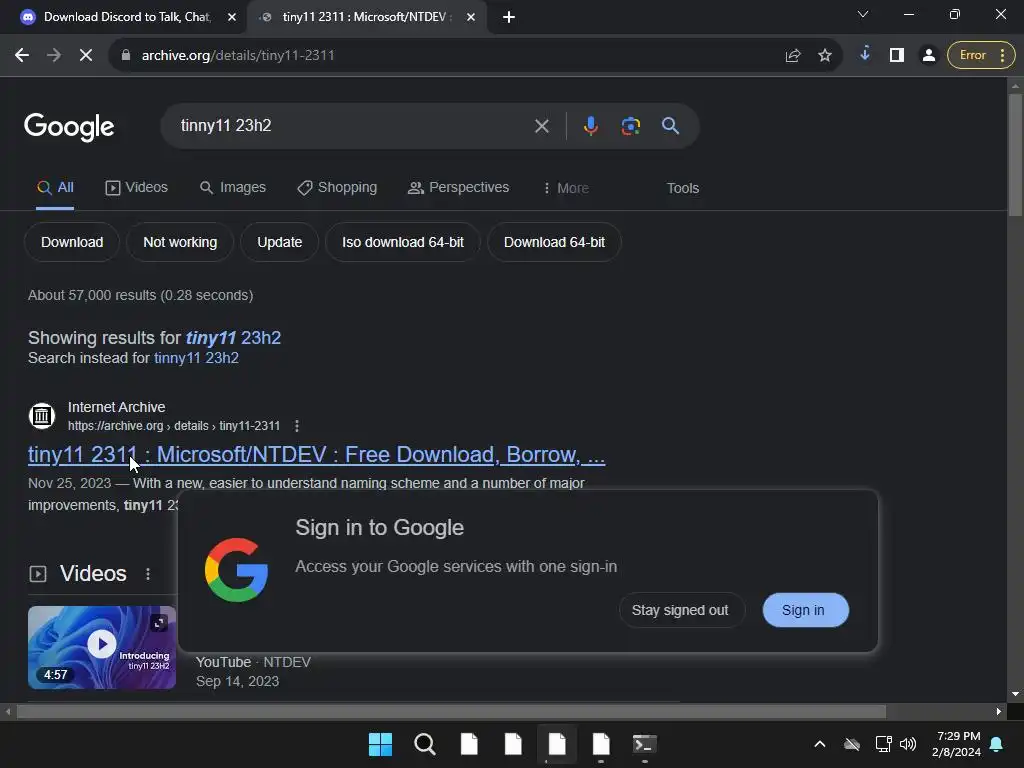Open the network status tray icon

(x=883, y=744)
